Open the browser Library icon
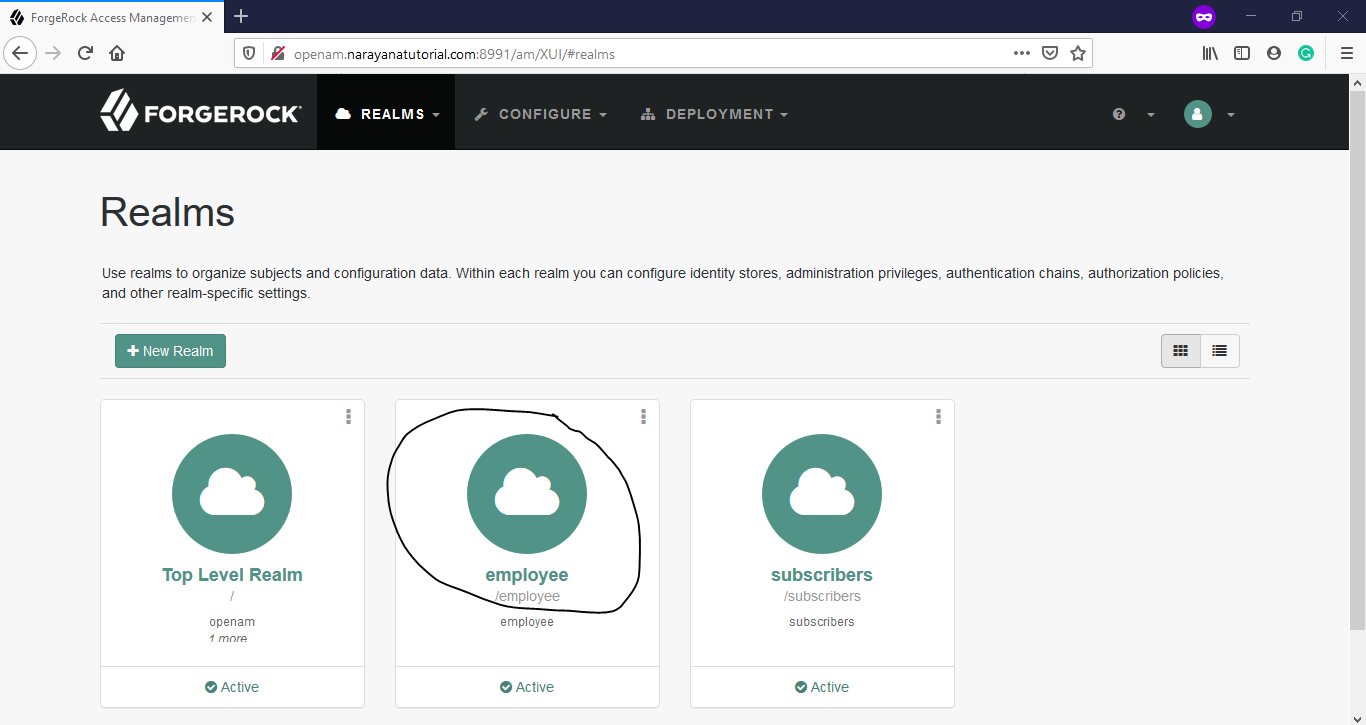This screenshot has width=1366, height=725. tap(1210, 54)
